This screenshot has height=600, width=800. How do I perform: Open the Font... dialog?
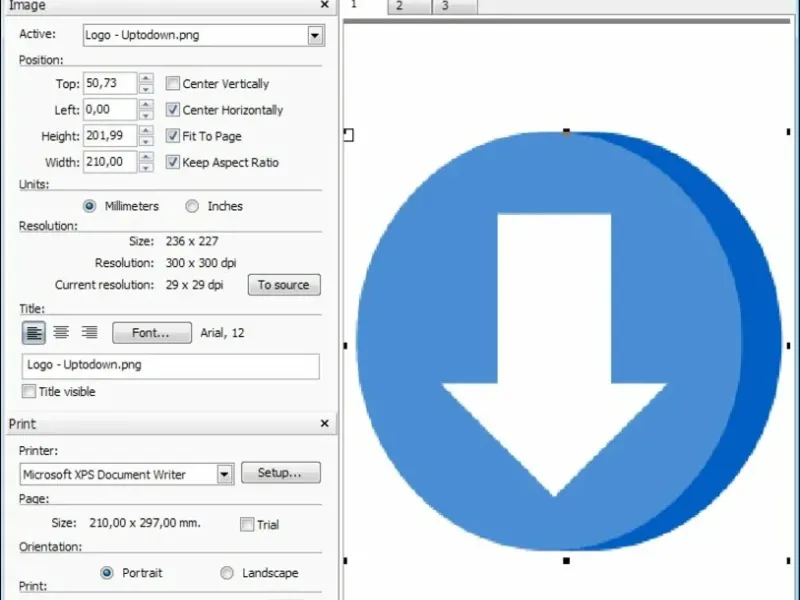point(152,333)
